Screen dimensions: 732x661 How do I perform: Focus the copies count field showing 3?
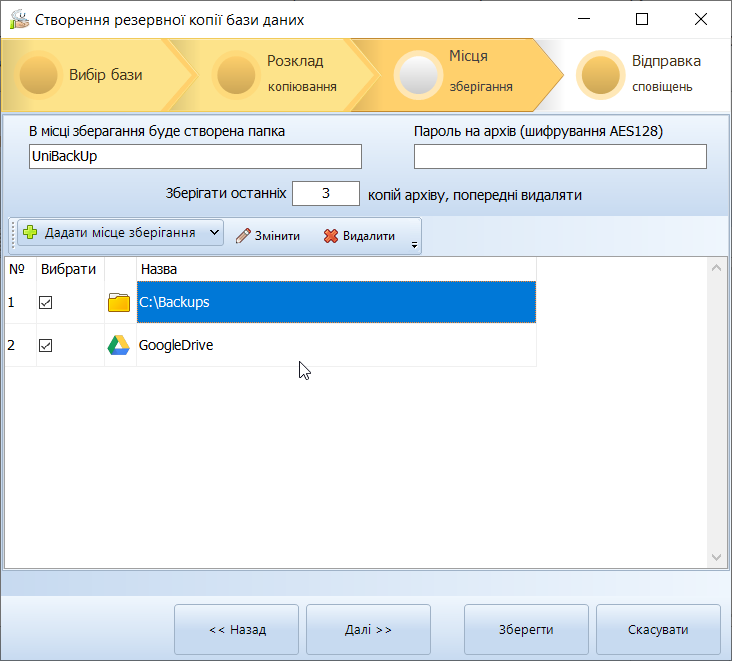326,193
